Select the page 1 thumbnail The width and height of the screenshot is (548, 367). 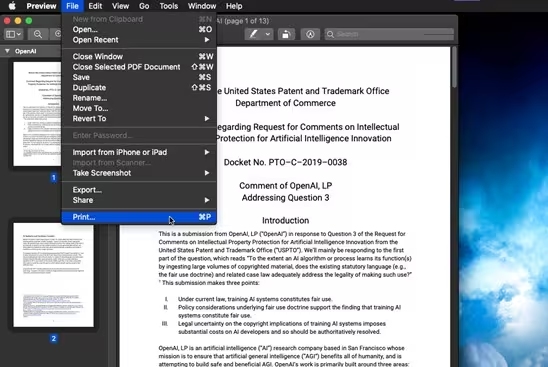(x=37, y=114)
